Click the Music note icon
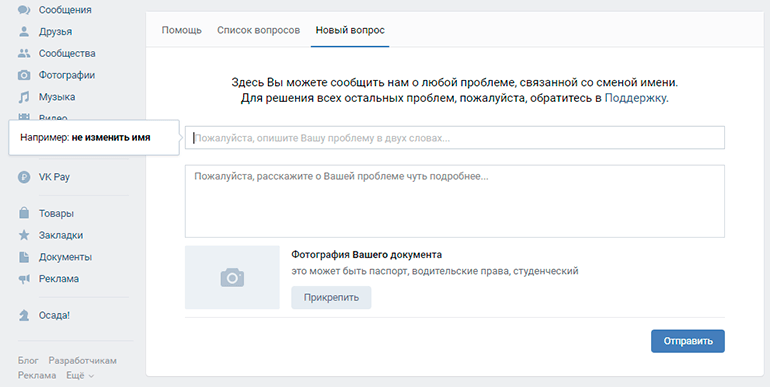Screen dimensions: 770x387 (24, 97)
